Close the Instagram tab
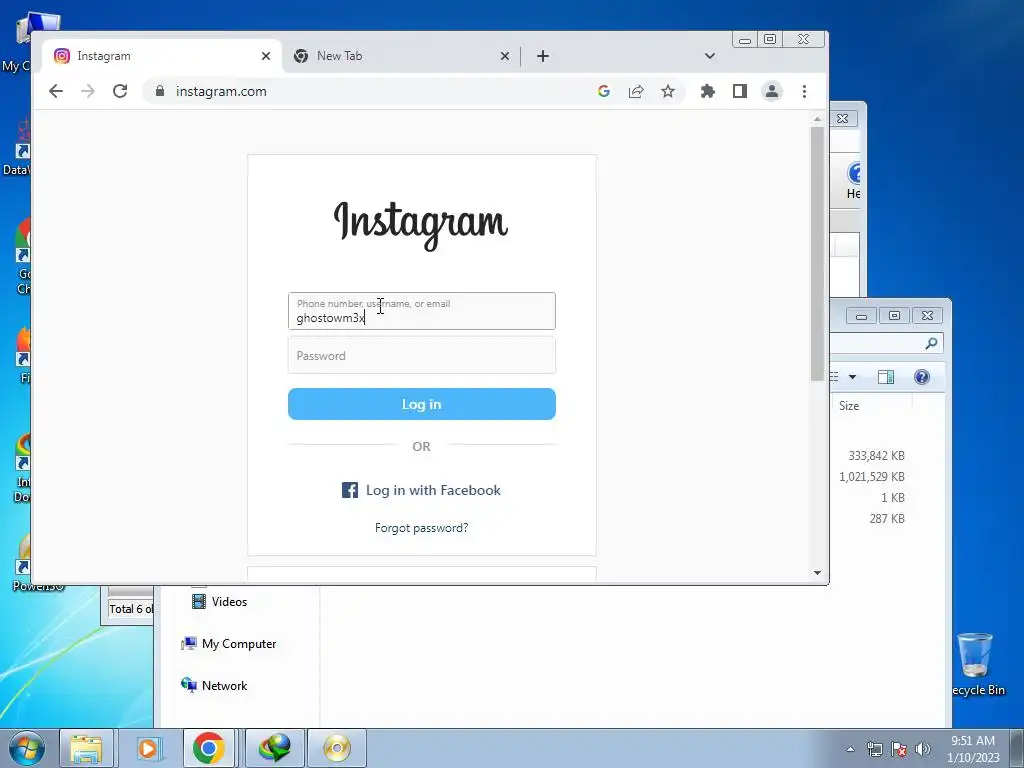Screen dimensions: 1024x768 [266, 56]
